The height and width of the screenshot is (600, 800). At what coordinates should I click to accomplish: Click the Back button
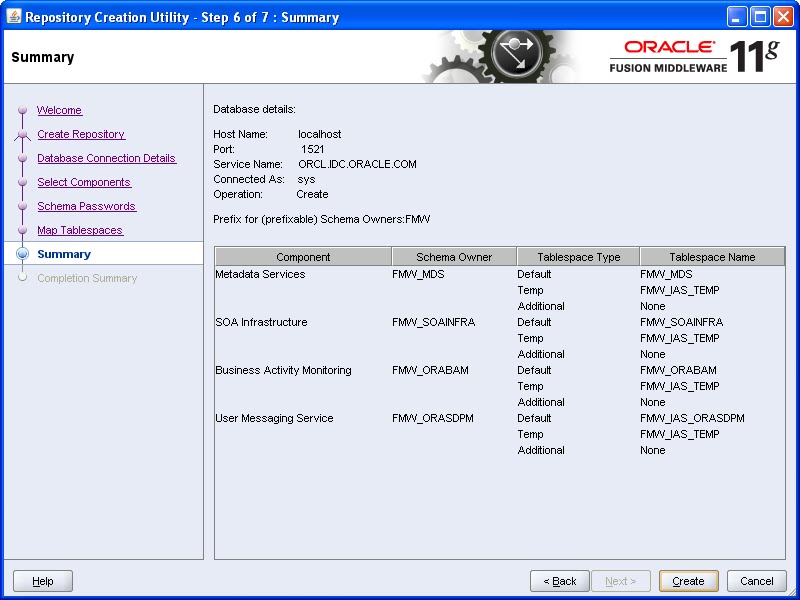(560, 581)
